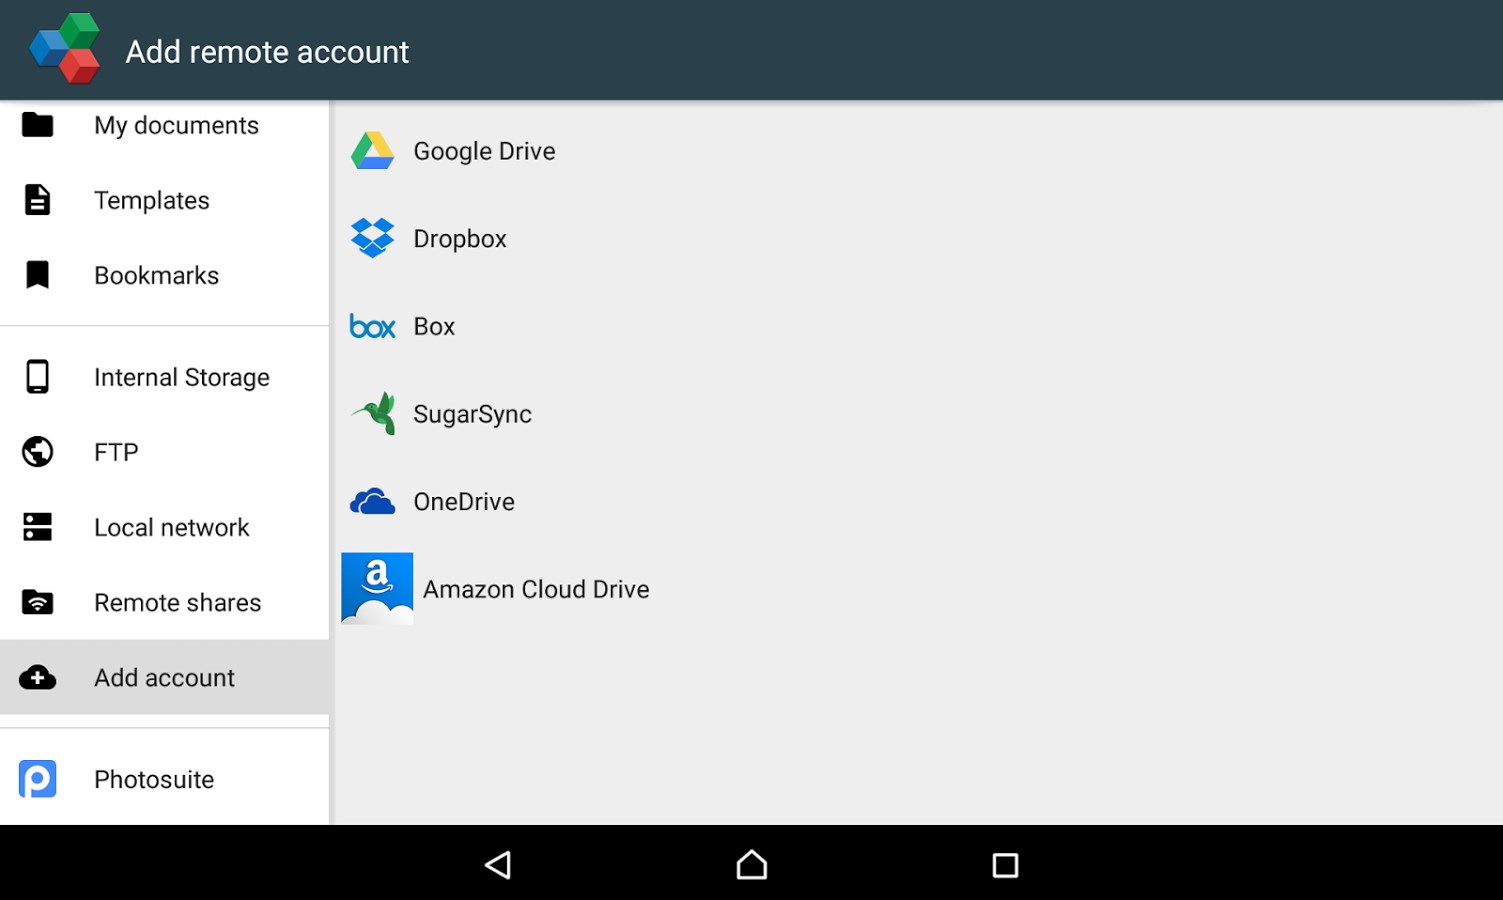
Task: Click the Add account cloud icon
Action: pos(37,677)
